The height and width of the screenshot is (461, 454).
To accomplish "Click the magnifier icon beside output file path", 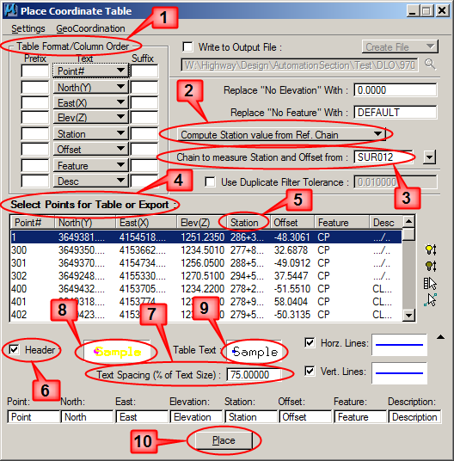I will (430, 63).
